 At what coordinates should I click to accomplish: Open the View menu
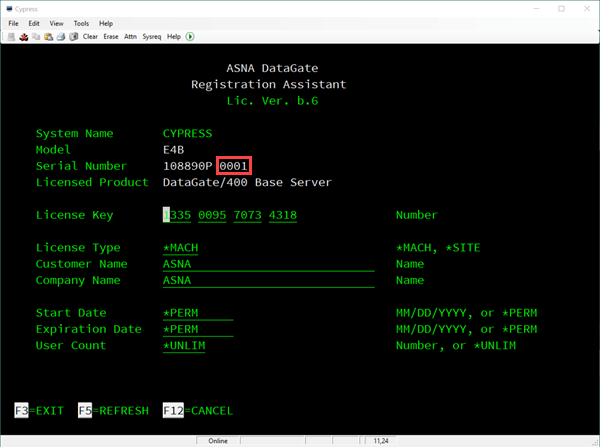pos(56,23)
